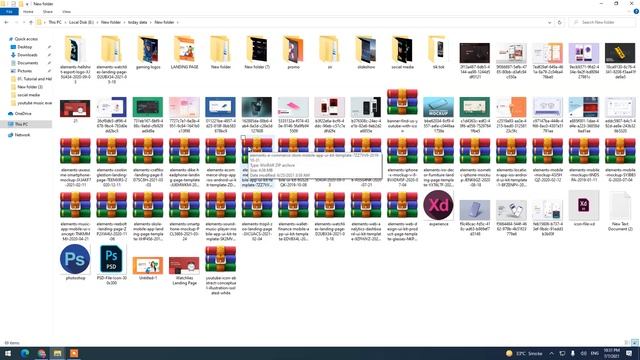Select OneDrive in navigation pane
This screenshot has height=360, width=640.
[x=23, y=113]
